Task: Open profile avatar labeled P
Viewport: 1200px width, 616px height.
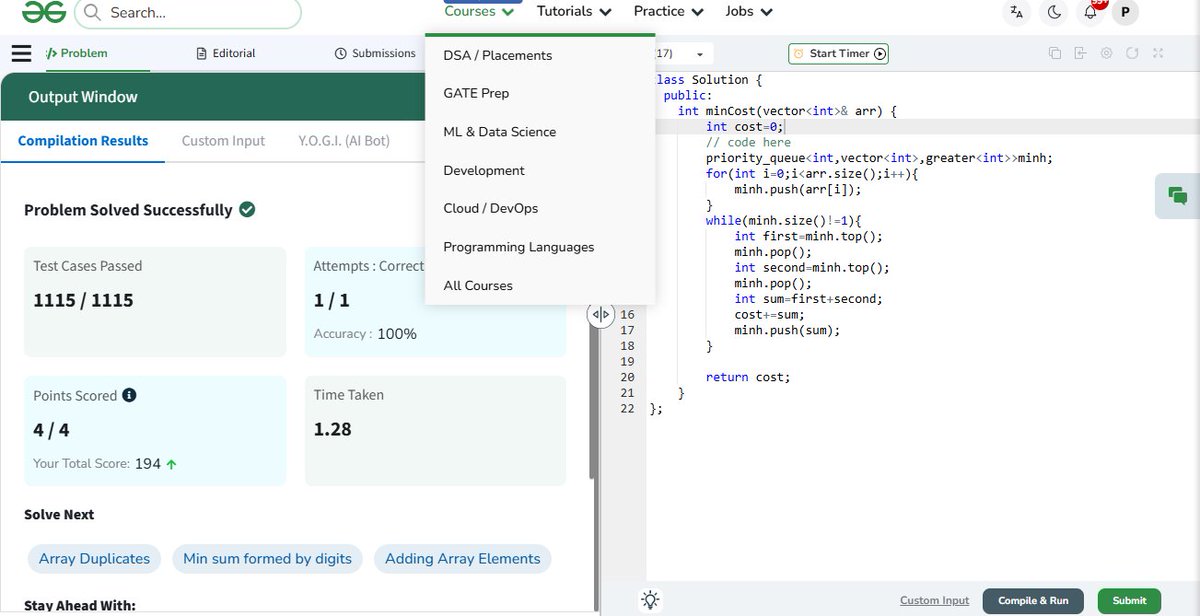Action: [1126, 12]
